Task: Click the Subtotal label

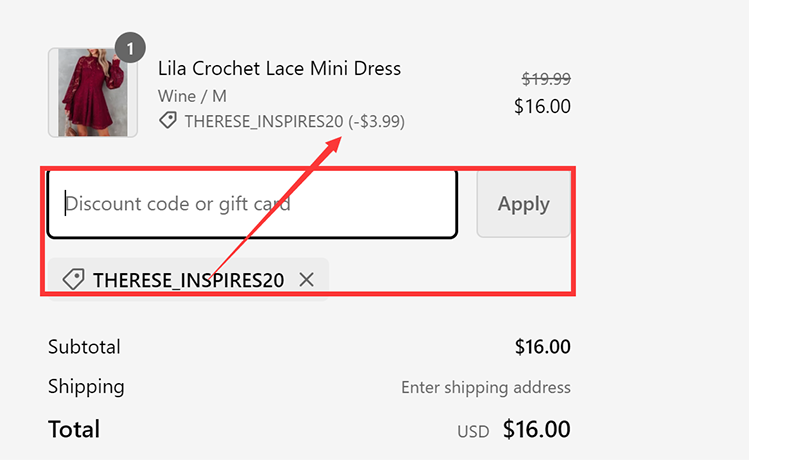Action: [84, 347]
